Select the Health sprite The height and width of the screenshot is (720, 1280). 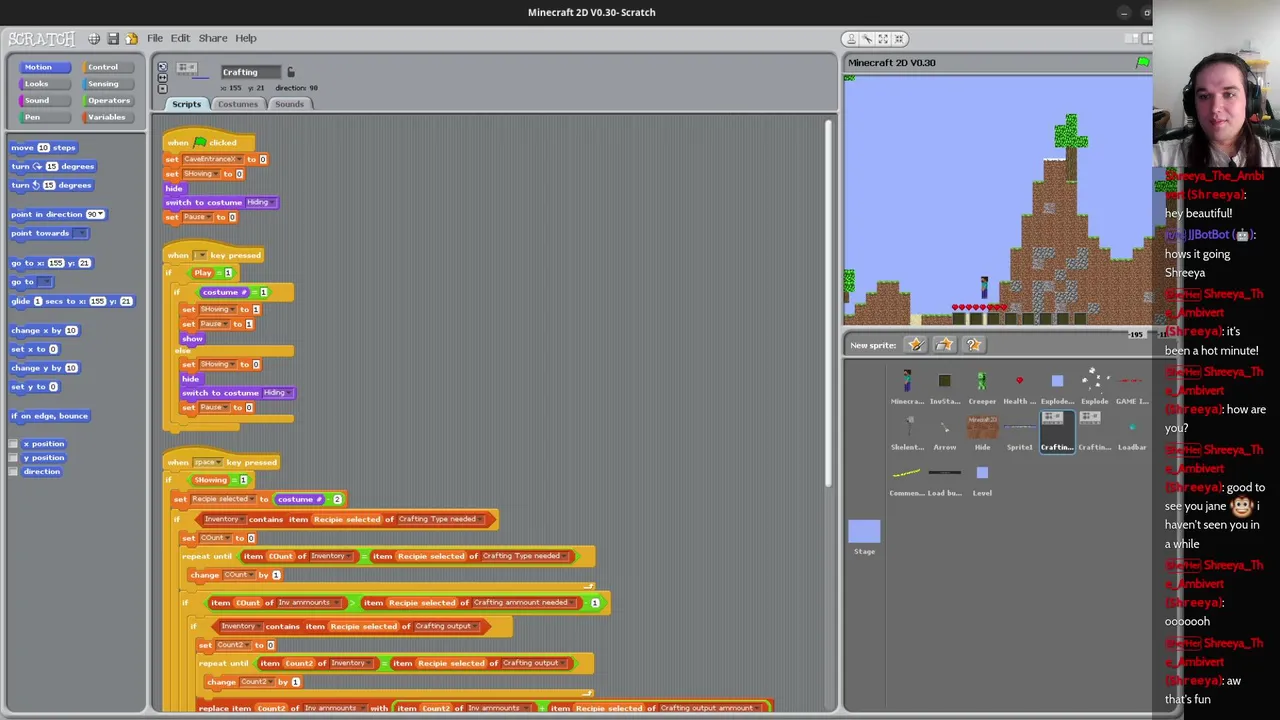click(1019, 385)
